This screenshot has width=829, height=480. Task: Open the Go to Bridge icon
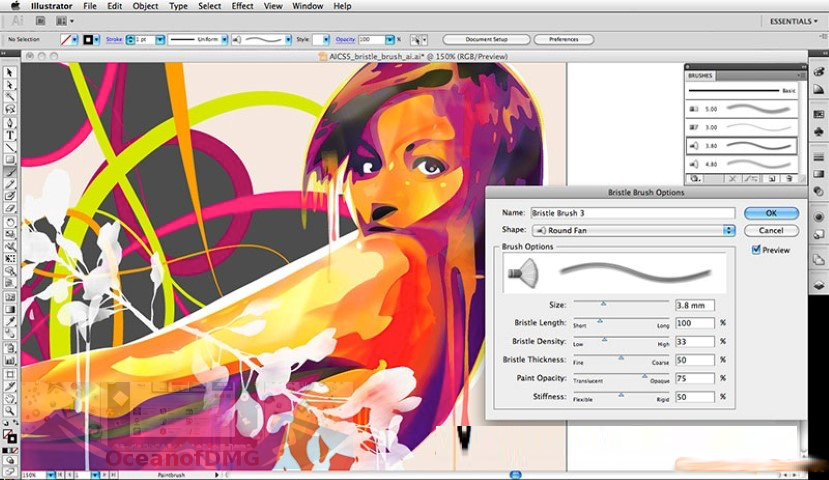[40, 21]
